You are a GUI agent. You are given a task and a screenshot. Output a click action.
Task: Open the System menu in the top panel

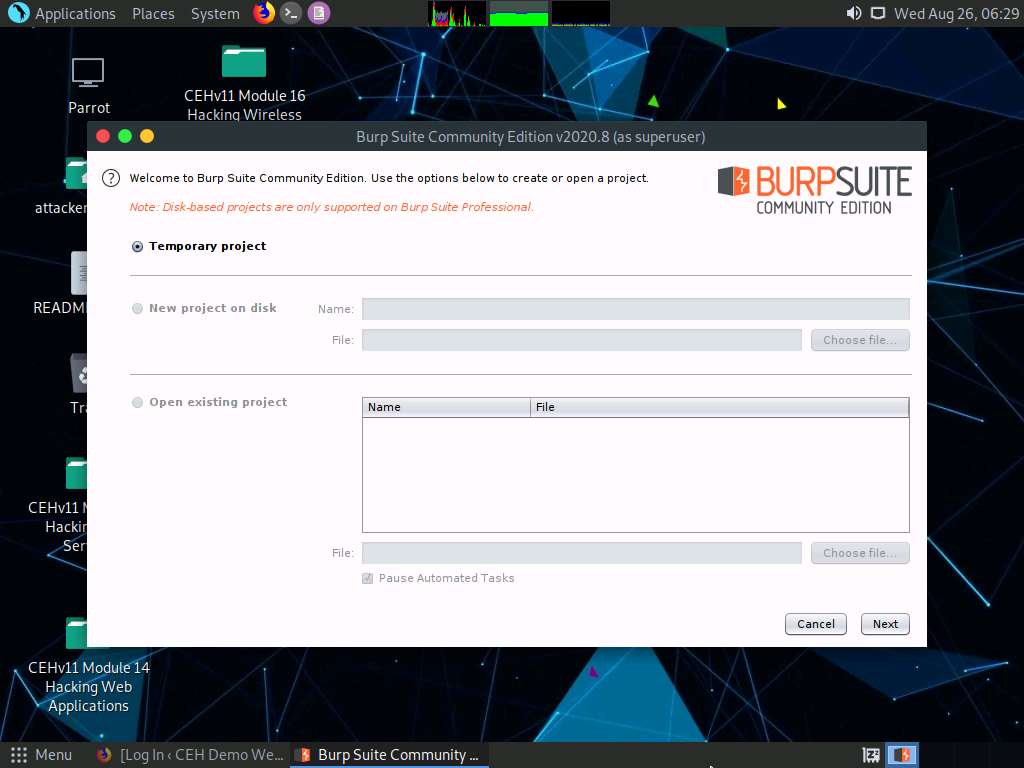coord(213,13)
